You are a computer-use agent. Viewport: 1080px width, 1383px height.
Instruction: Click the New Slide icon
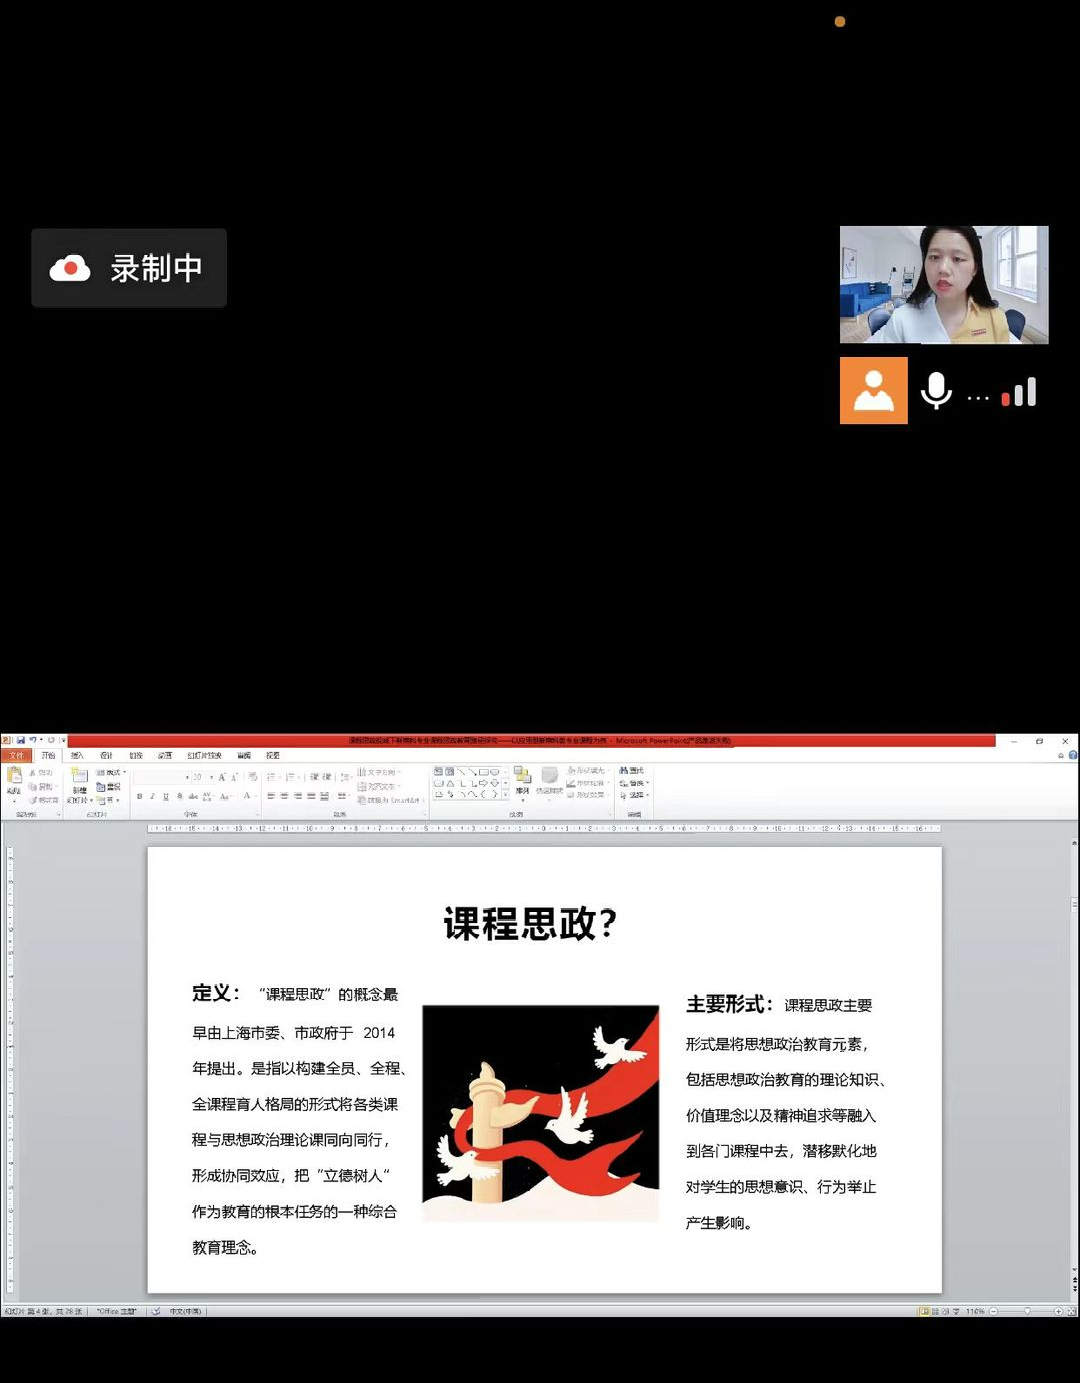[80, 778]
